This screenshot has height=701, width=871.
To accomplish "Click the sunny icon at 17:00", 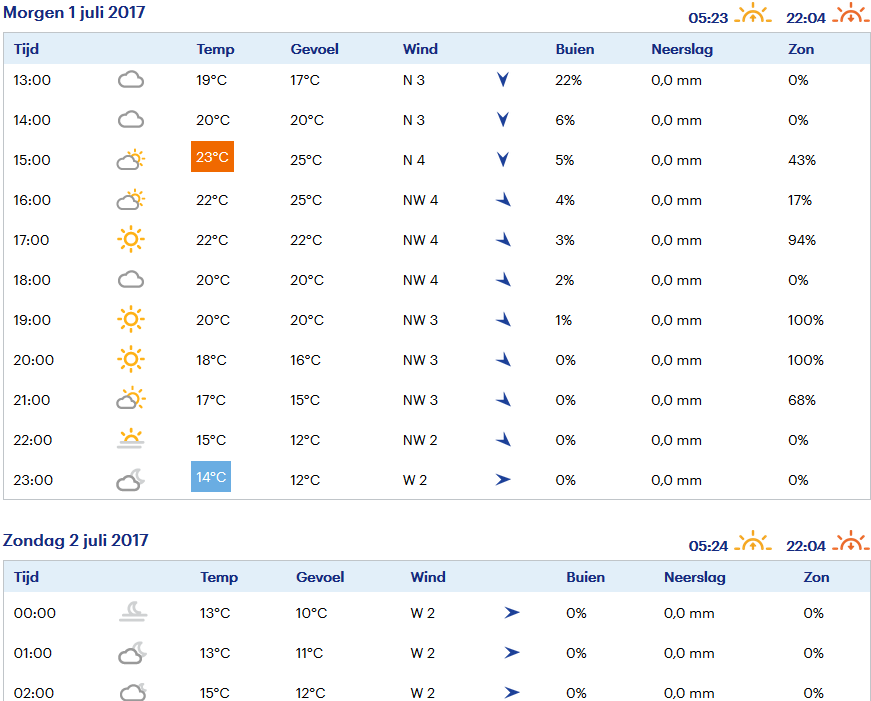I will [131, 239].
